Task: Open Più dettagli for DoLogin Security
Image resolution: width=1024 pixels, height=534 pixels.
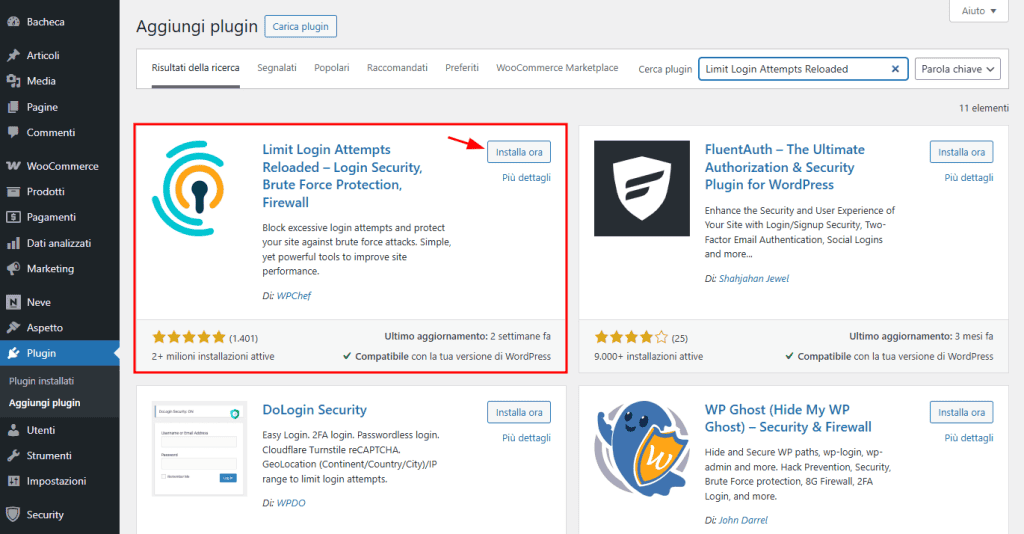Action: tap(526, 438)
